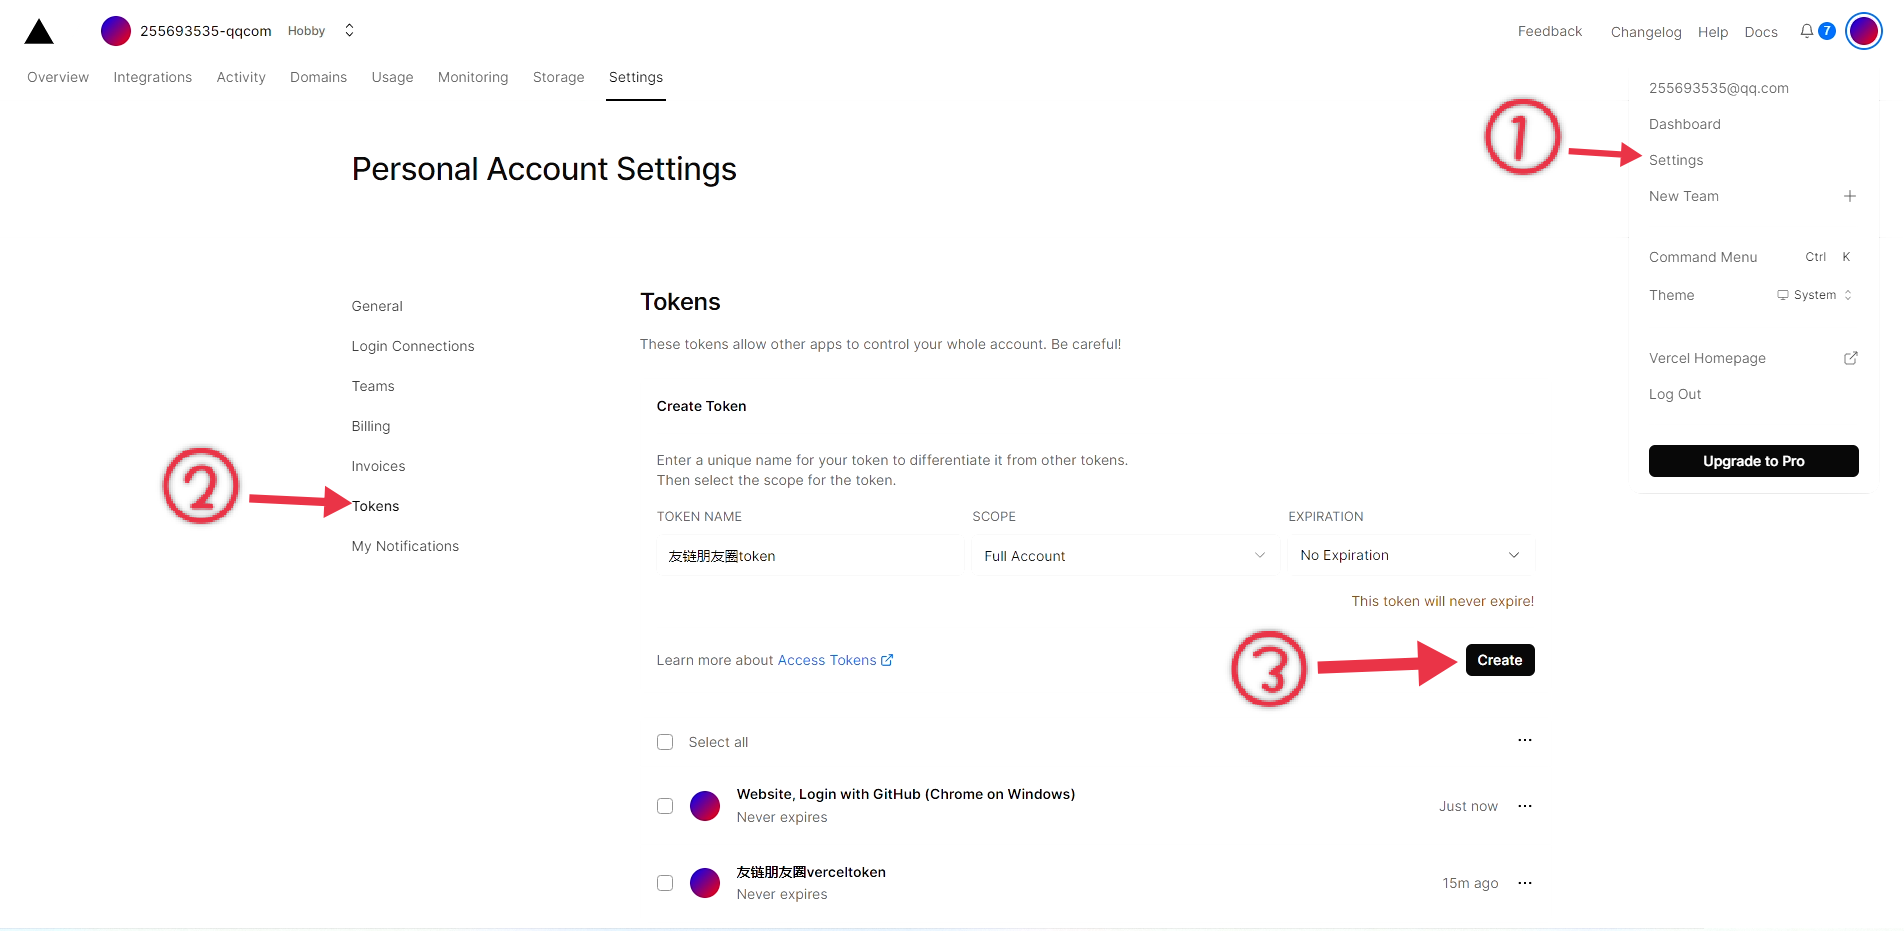Tick the checkbox for the GitHub login token
The height and width of the screenshot is (931, 1904).
coord(665,806)
